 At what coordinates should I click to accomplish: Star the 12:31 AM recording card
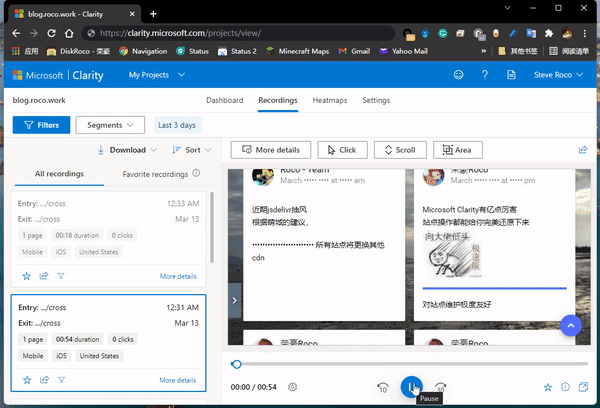click(x=27, y=380)
